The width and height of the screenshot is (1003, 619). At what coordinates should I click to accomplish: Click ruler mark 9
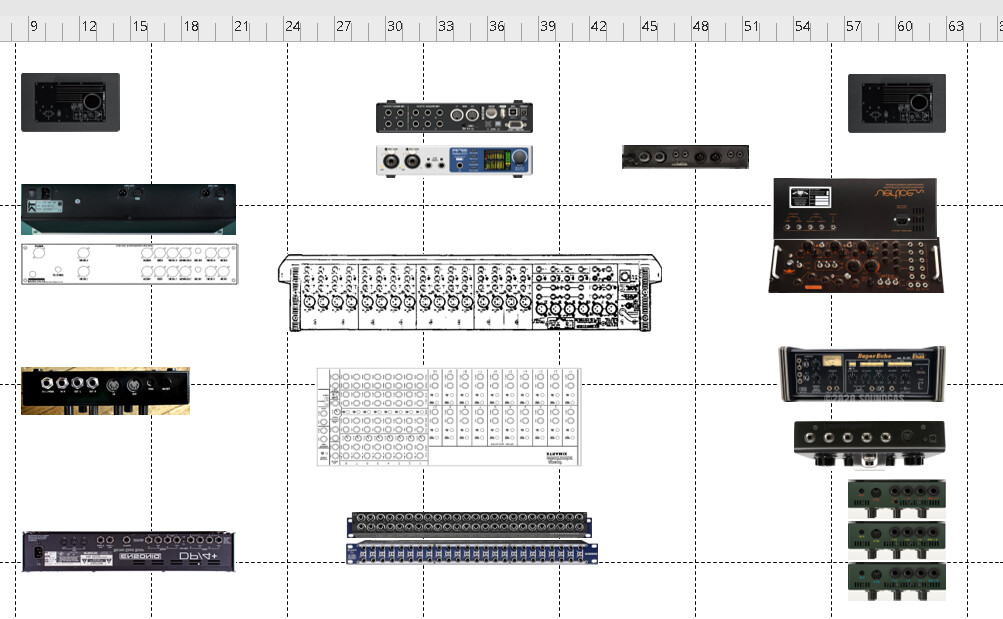click(34, 26)
